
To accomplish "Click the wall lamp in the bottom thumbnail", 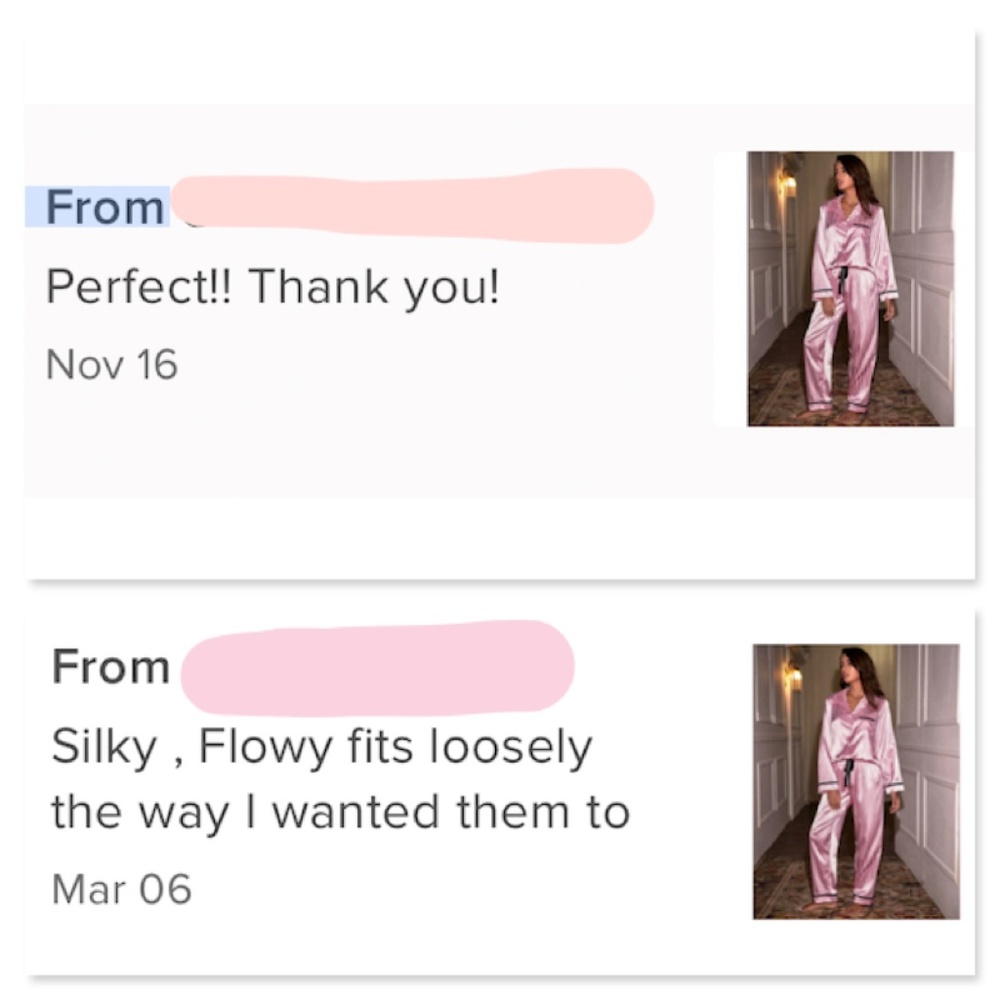I will click(x=794, y=678).
